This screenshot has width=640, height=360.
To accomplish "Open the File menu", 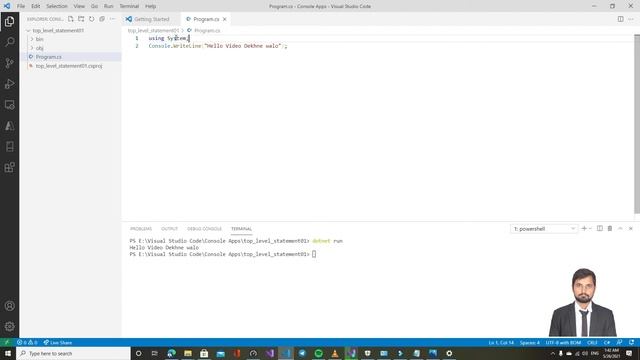I will [21, 6].
